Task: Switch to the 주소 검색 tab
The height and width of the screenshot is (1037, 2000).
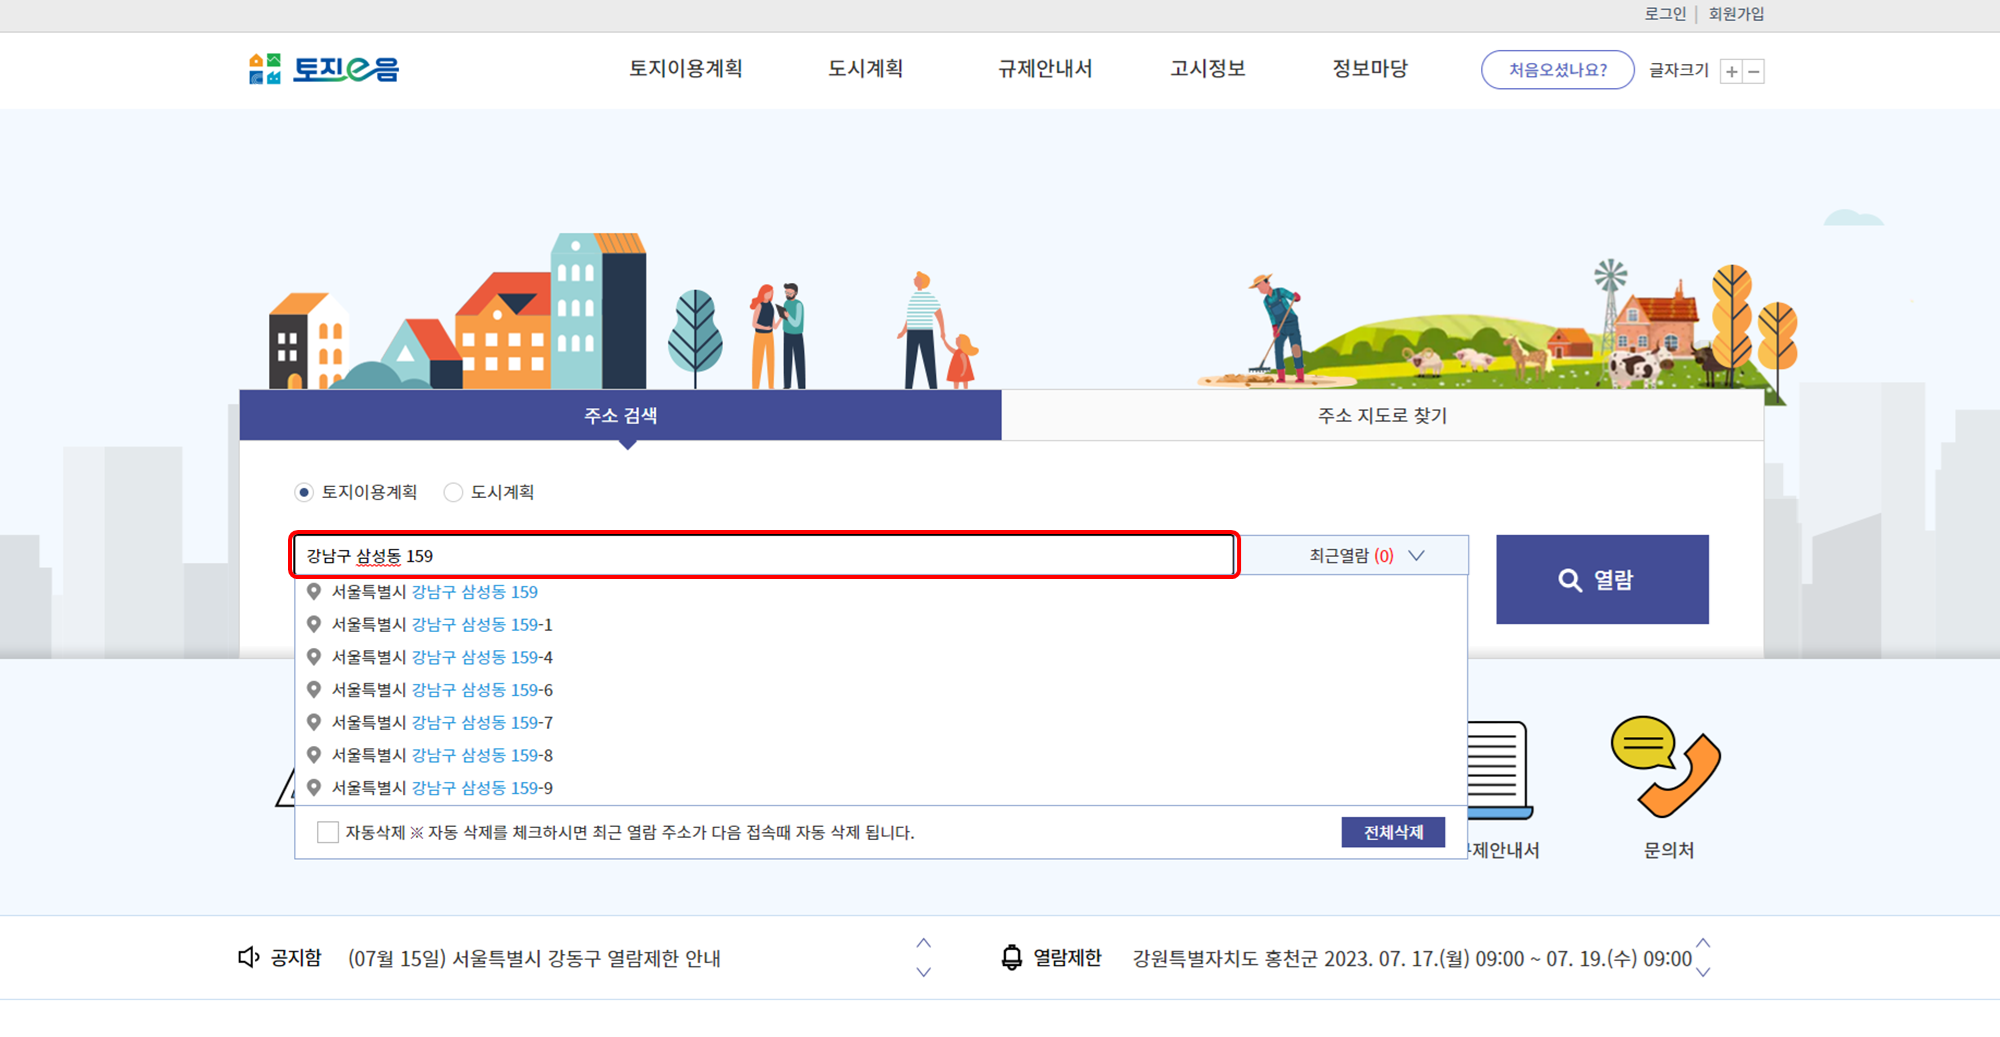Action: pos(620,415)
